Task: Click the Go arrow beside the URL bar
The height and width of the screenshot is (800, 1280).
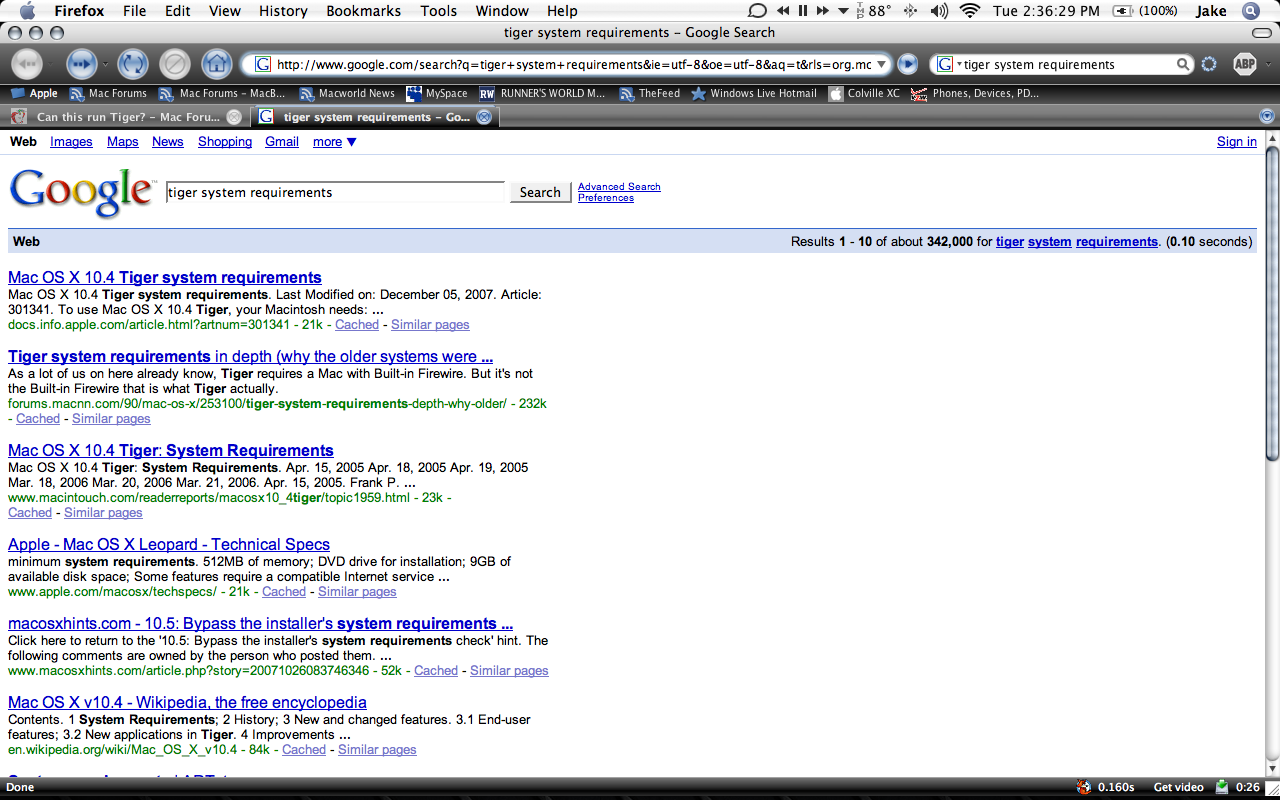Action: pyautogui.click(x=907, y=64)
